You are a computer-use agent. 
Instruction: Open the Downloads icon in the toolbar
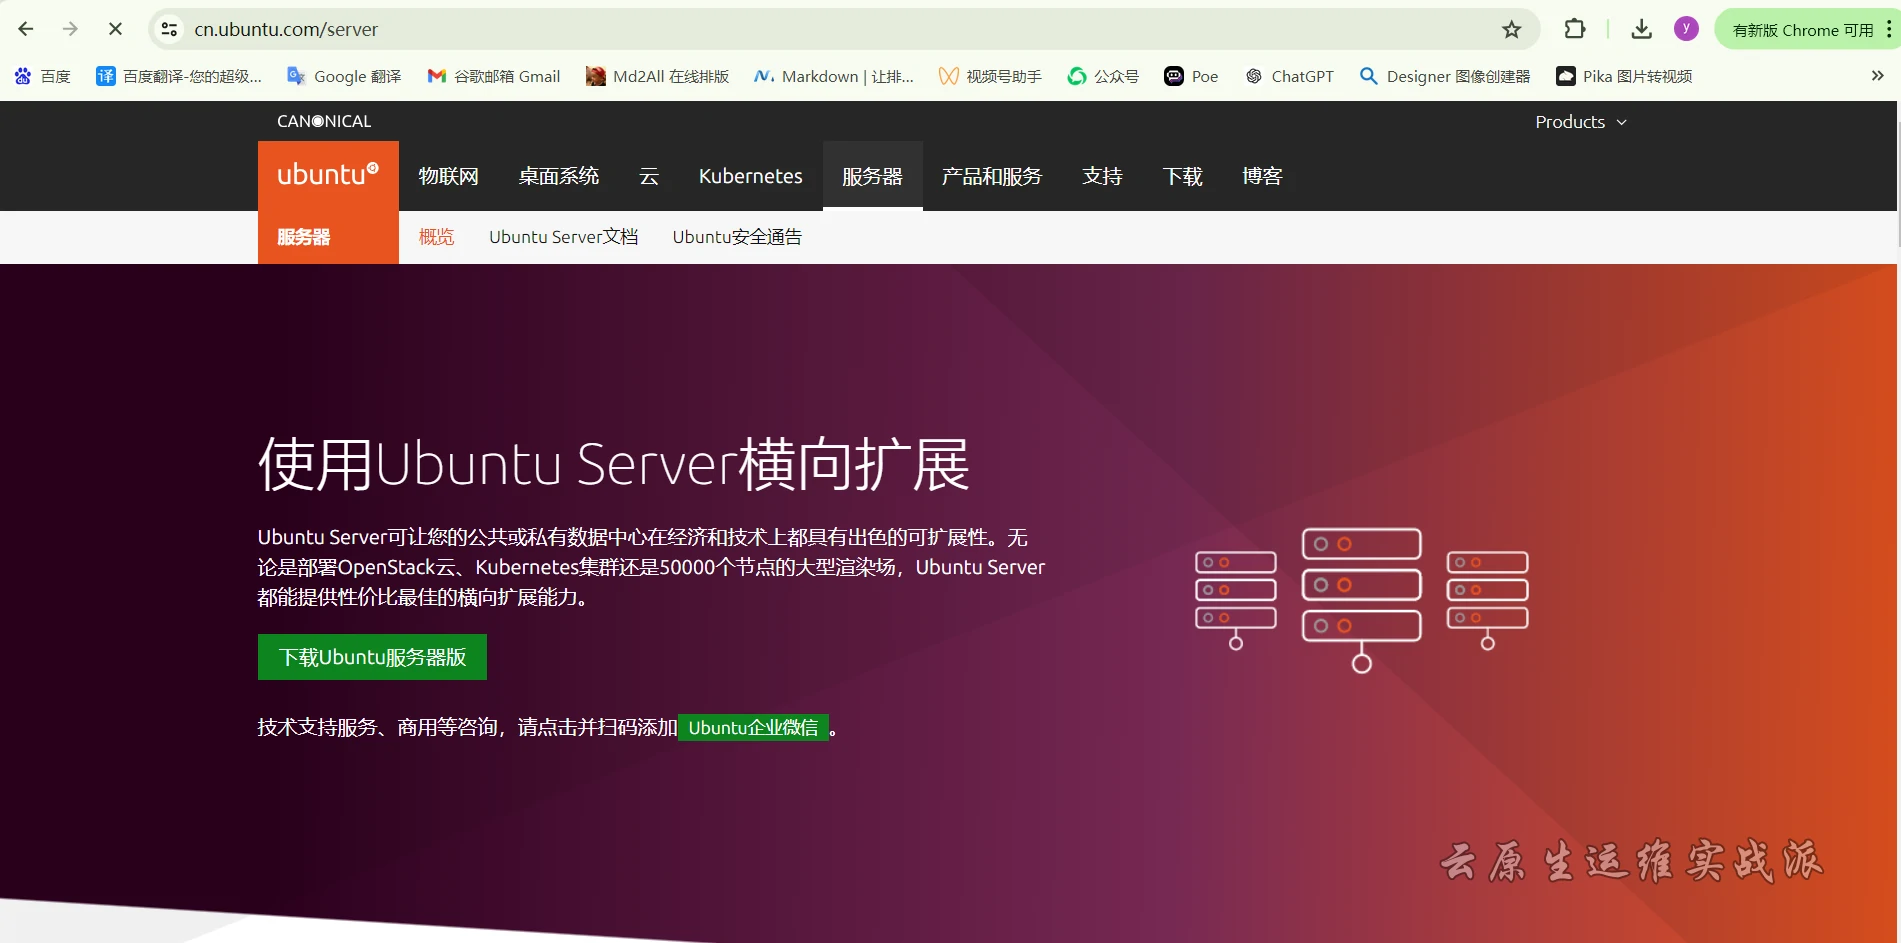pyautogui.click(x=1641, y=29)
